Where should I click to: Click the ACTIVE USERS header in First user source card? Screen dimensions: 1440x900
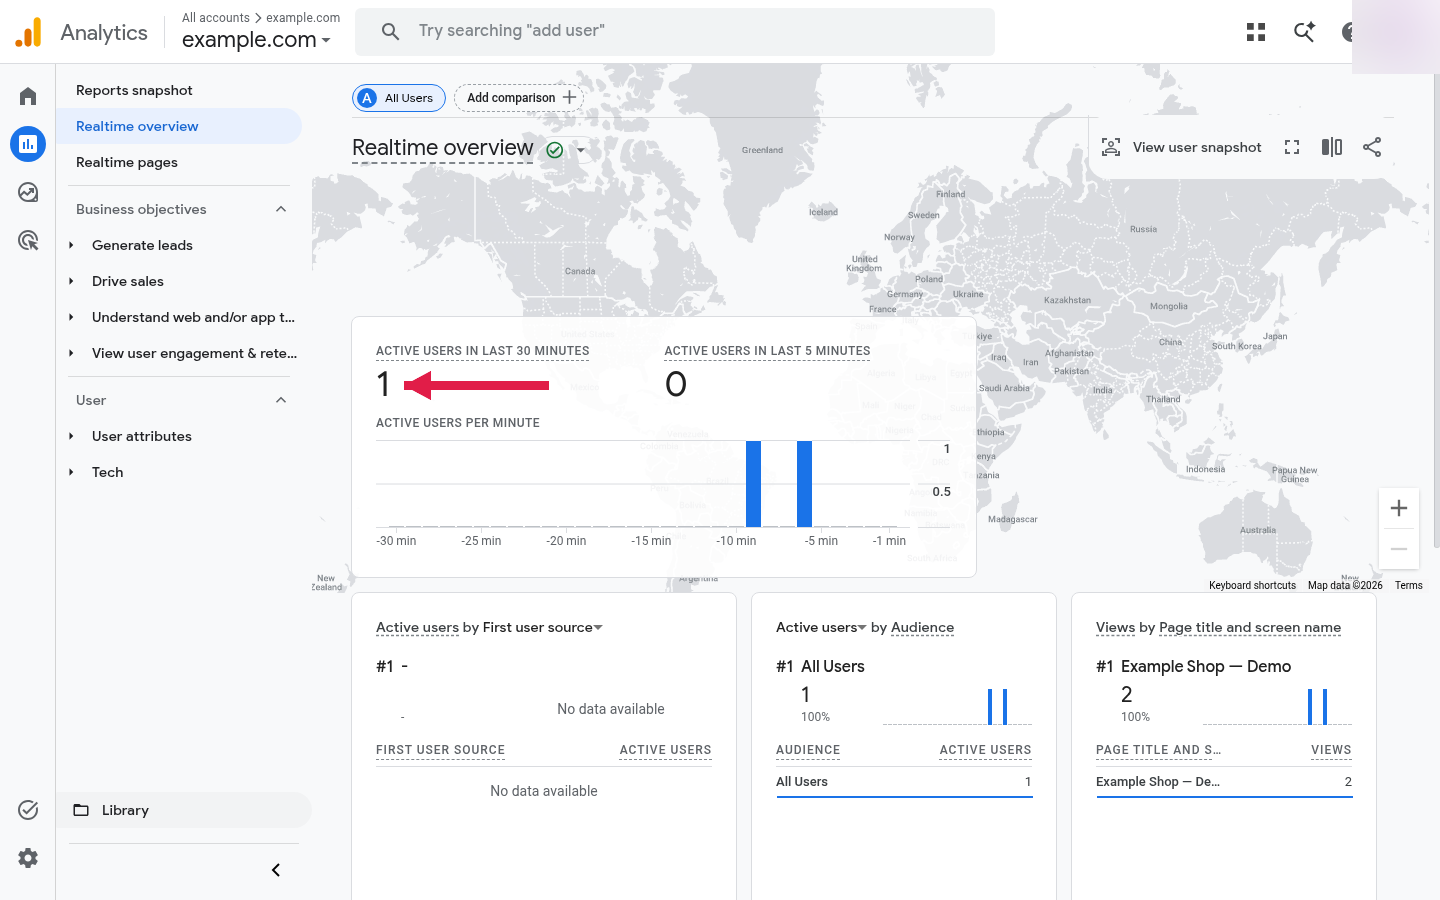[665, 750]
